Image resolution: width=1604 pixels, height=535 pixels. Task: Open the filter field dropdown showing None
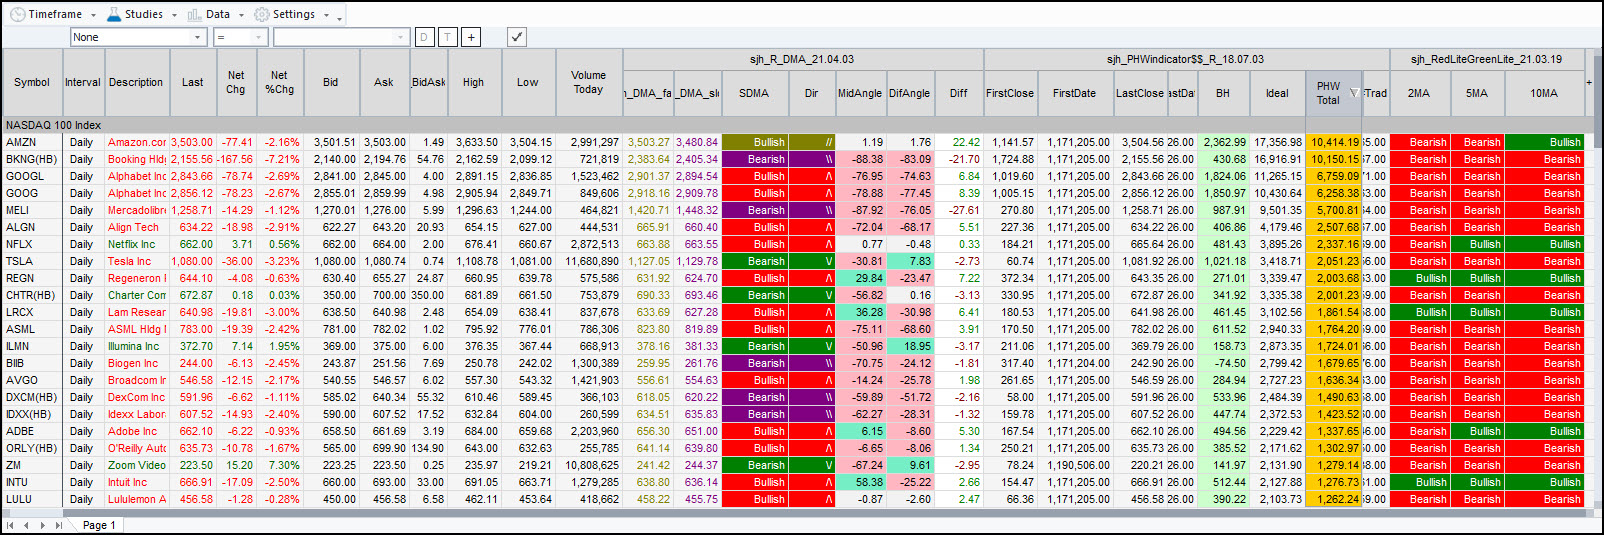coord(138,37)
